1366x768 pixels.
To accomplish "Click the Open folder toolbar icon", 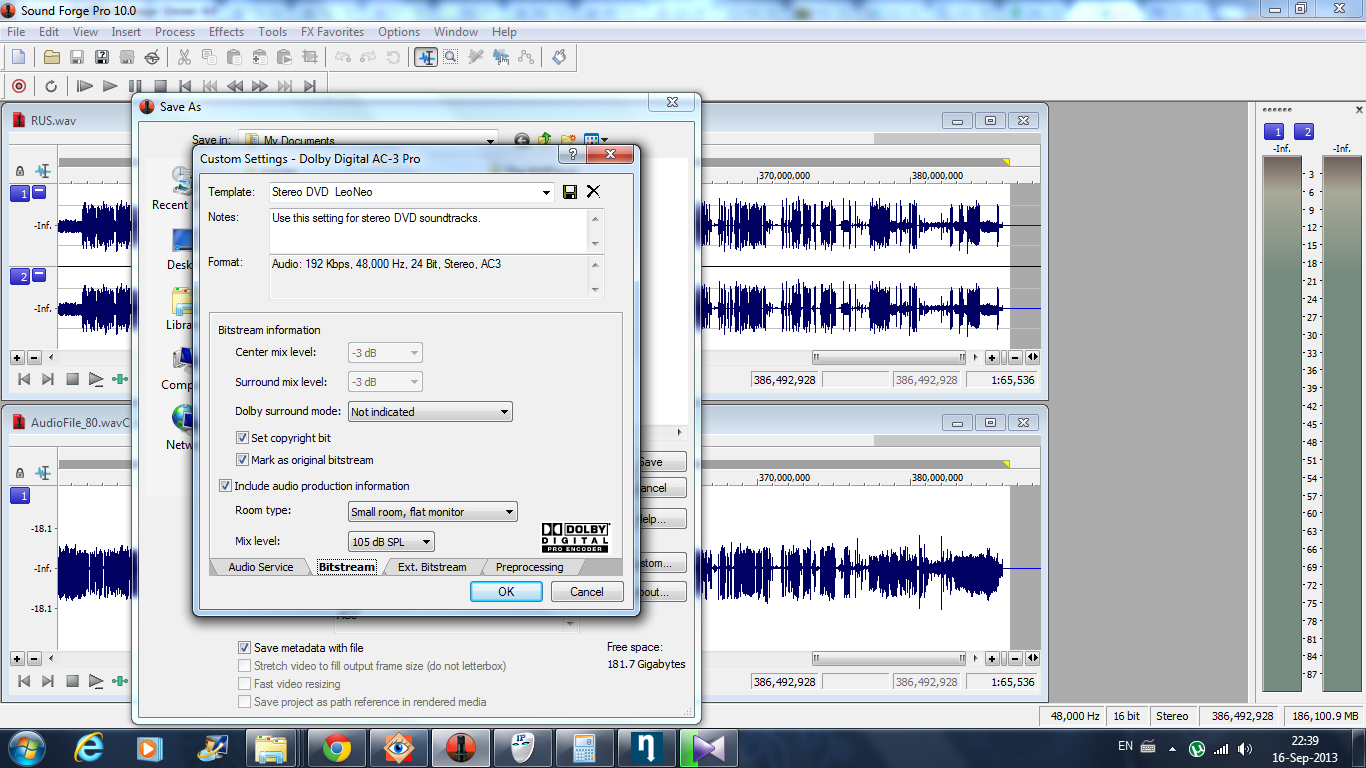I will [52, 57].
